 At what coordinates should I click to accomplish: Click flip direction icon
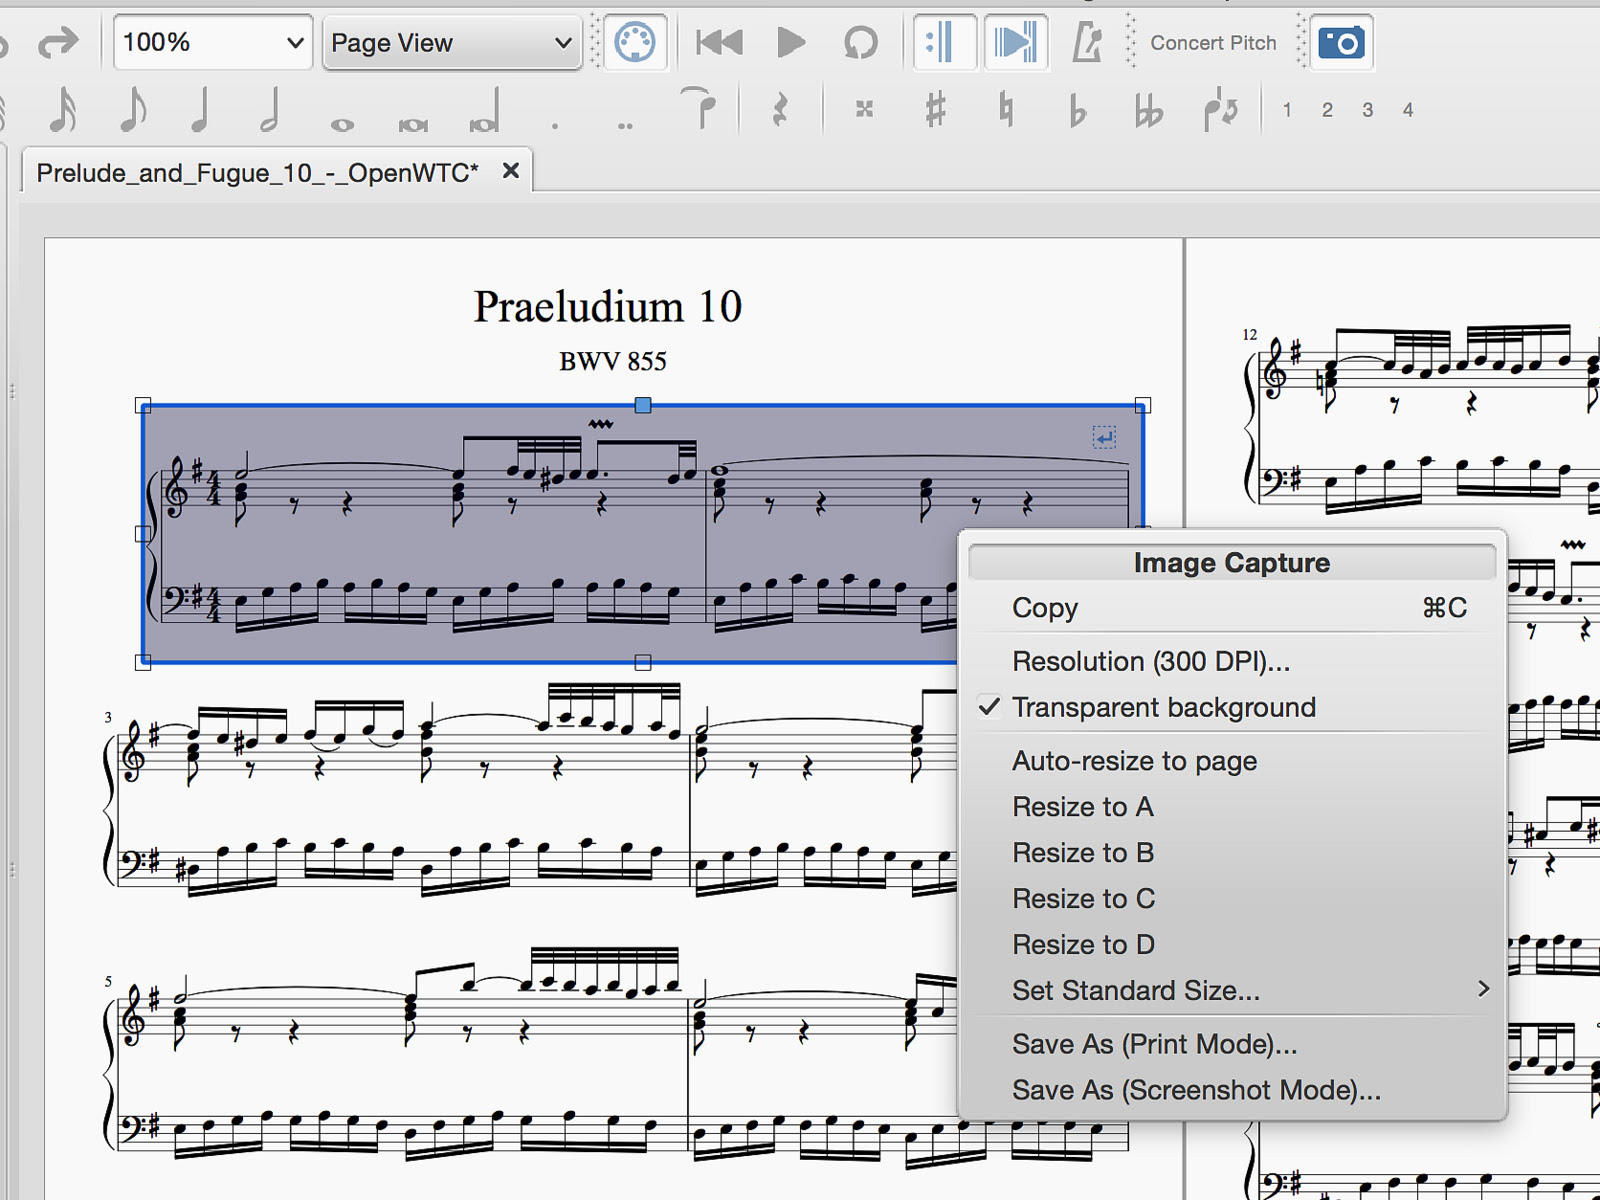(x=1220, y=110)
